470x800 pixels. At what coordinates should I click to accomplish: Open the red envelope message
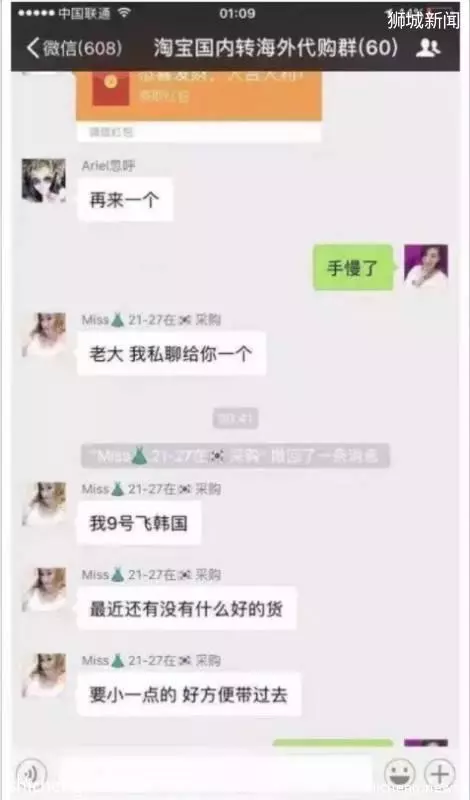coord(199,97)
